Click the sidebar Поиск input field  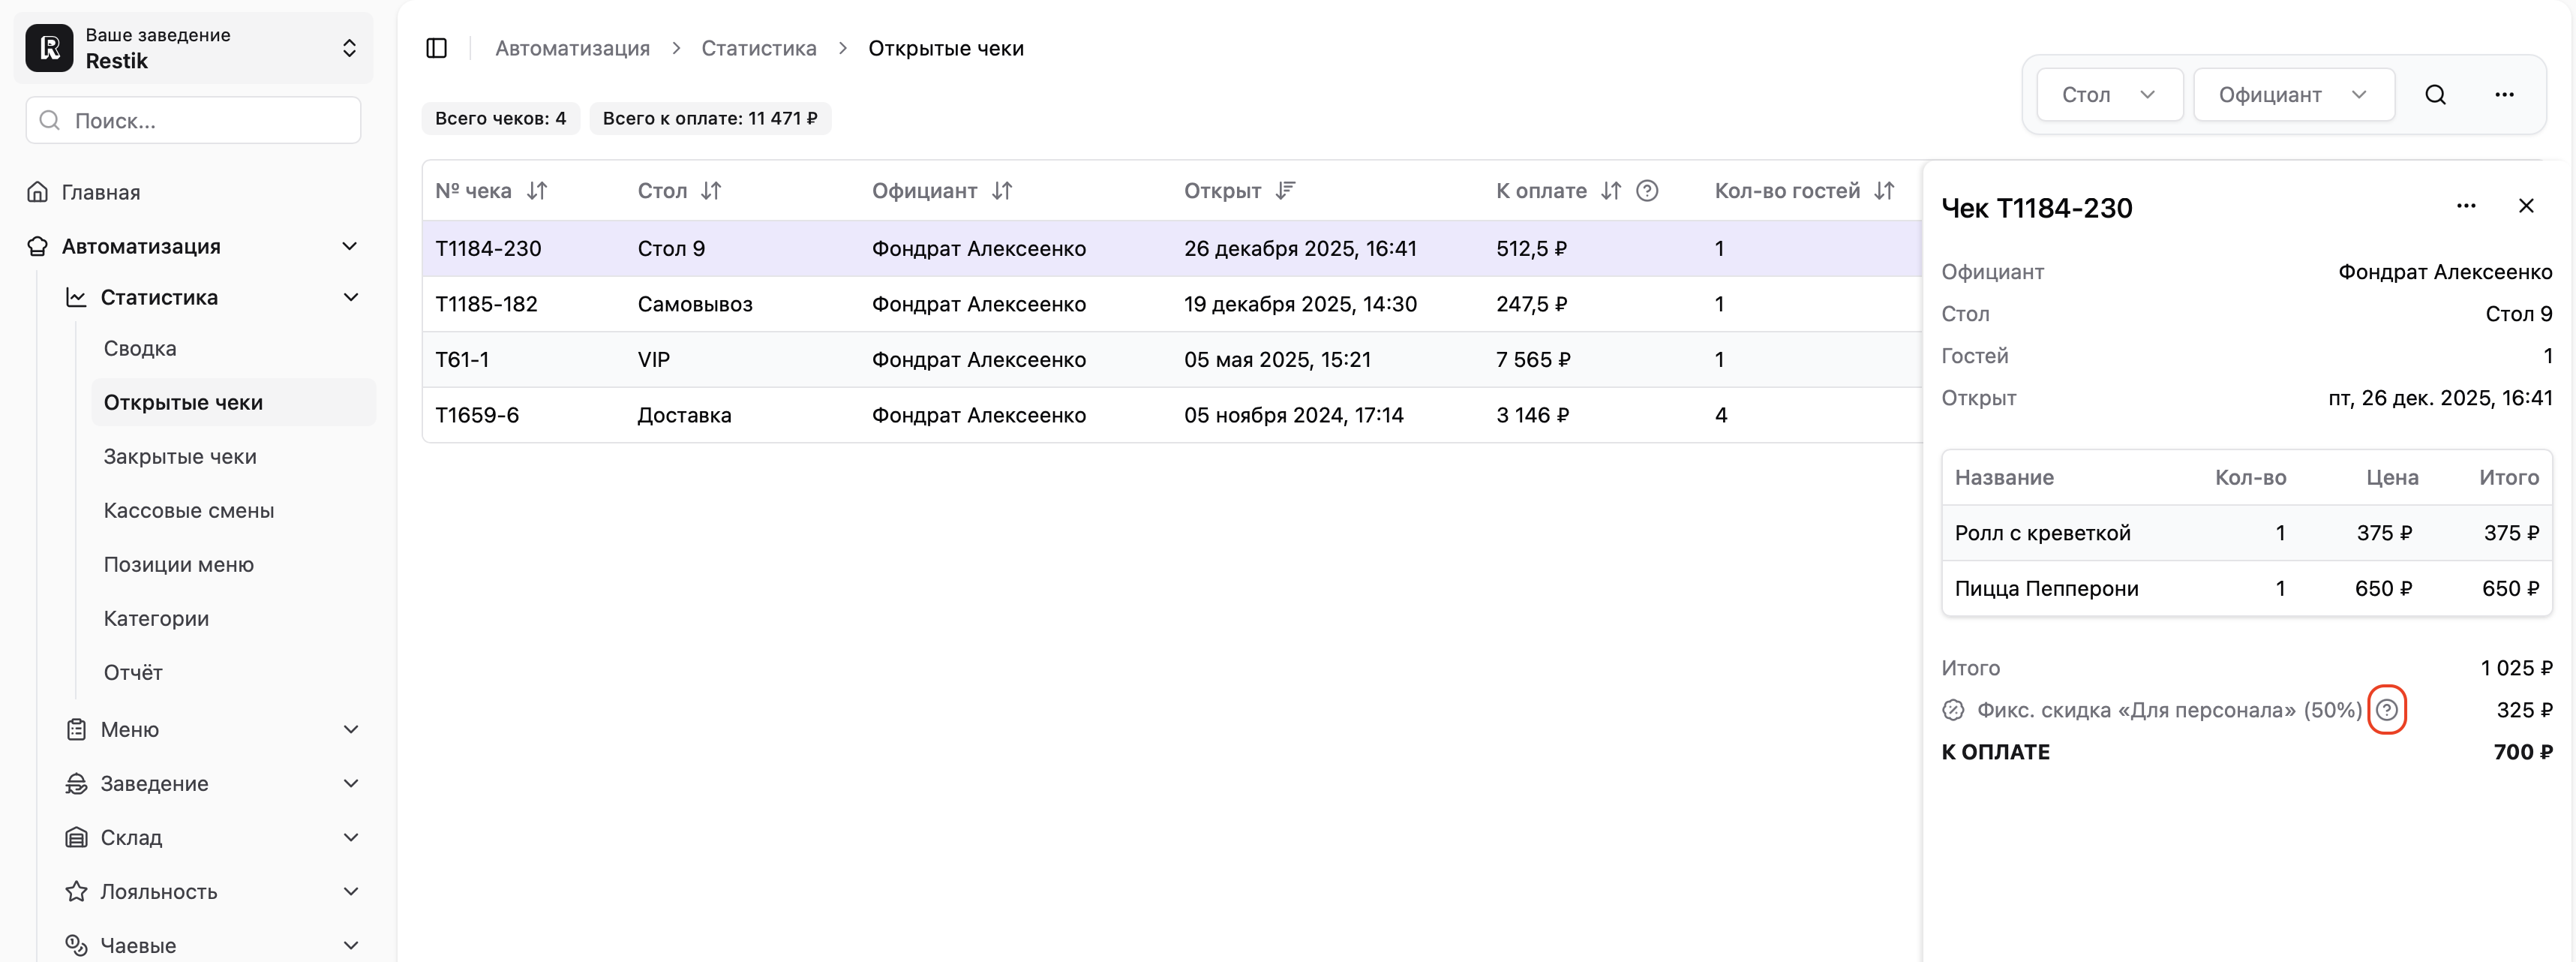coord(194,121)
